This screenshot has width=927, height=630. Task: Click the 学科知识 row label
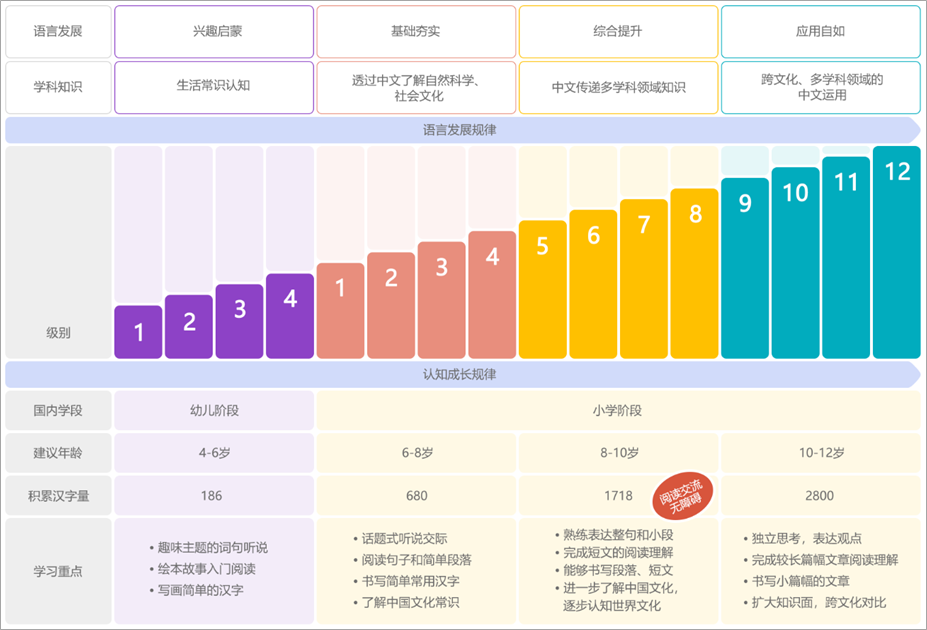click(x=59, y=87)
